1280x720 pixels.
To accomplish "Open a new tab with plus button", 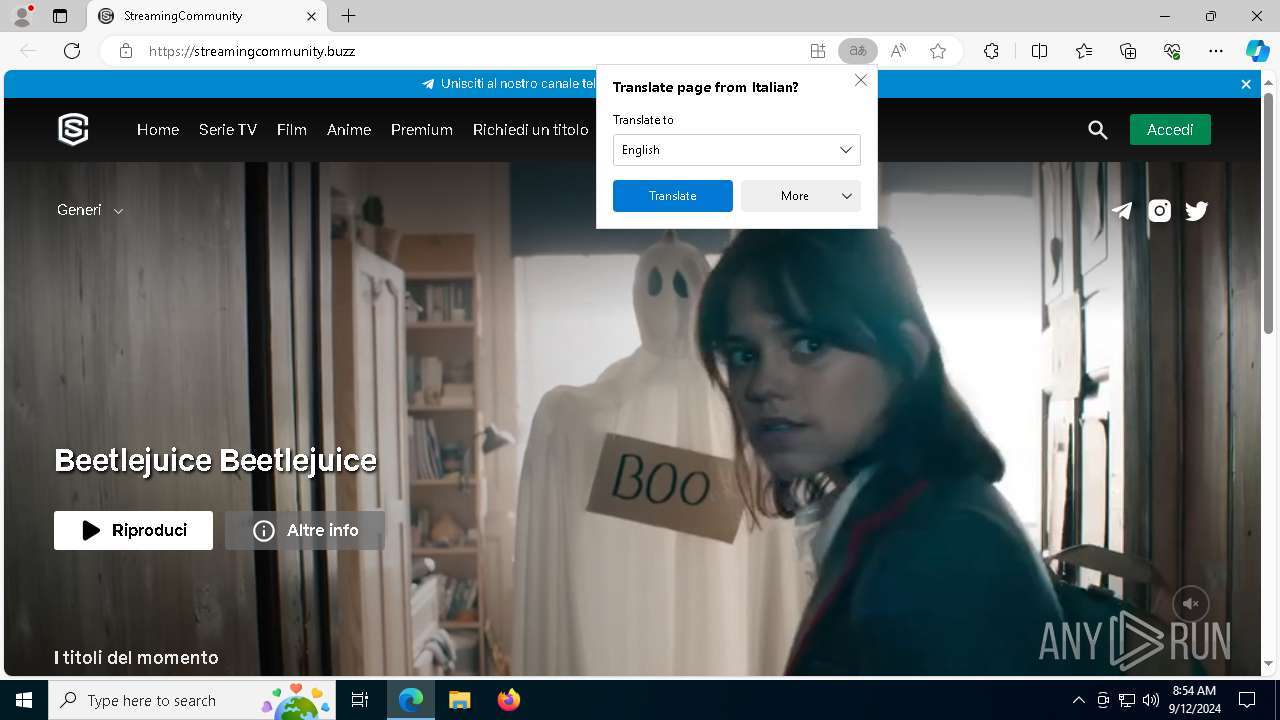I will [x=348, y=16].
